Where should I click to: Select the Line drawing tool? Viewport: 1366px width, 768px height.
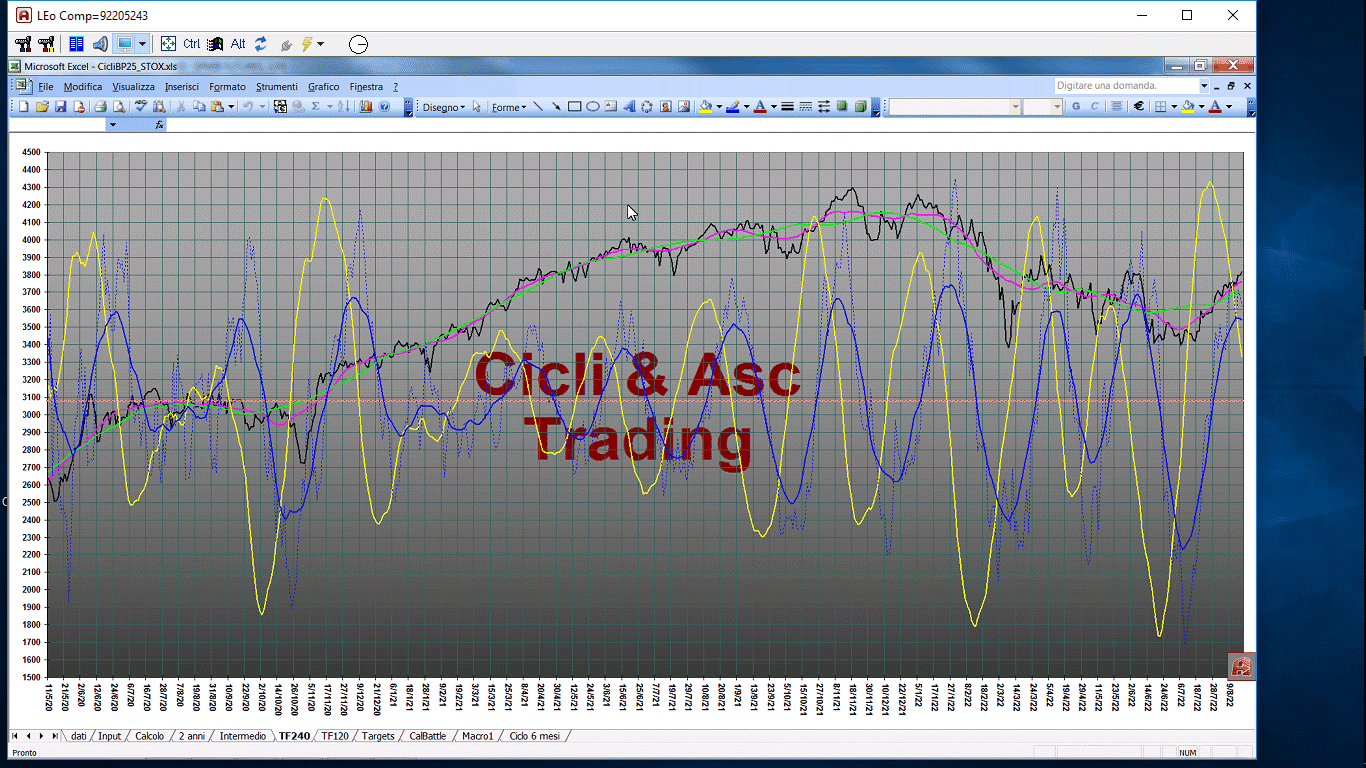click(x=538, y=106)
